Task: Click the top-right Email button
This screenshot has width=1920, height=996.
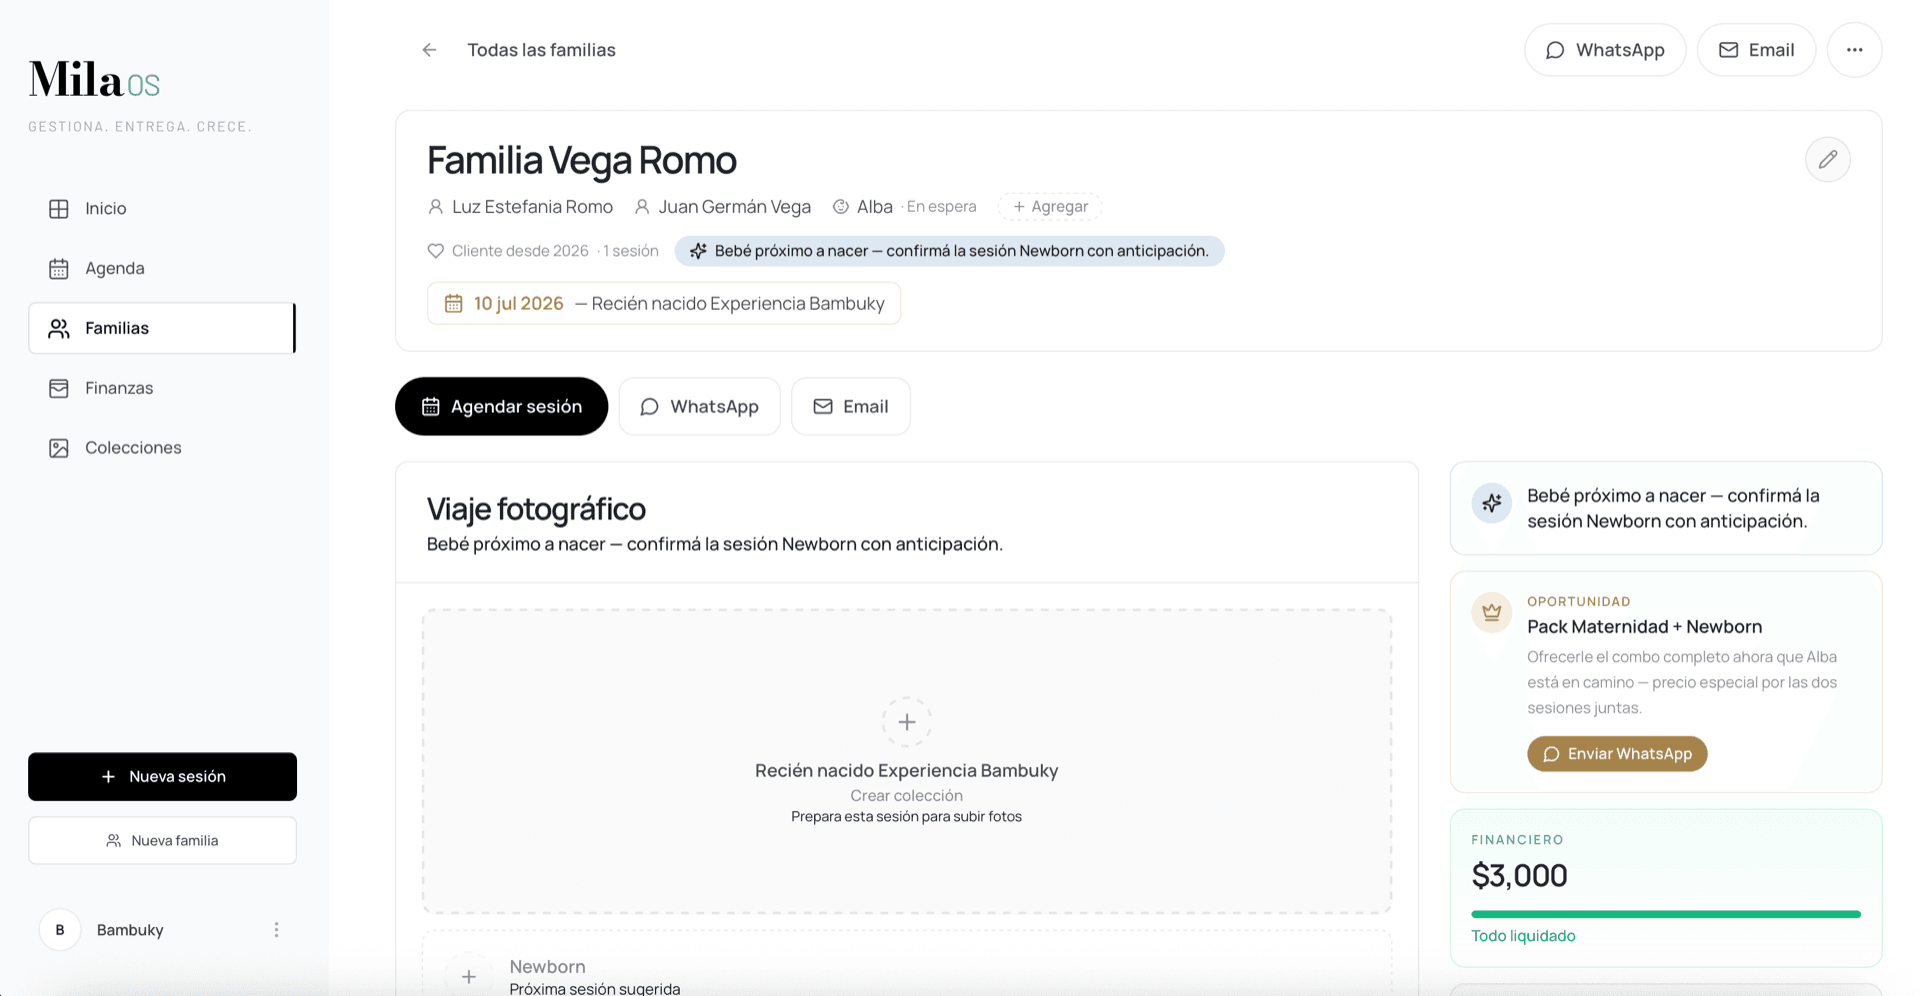Action: [x=1756, y=50]
